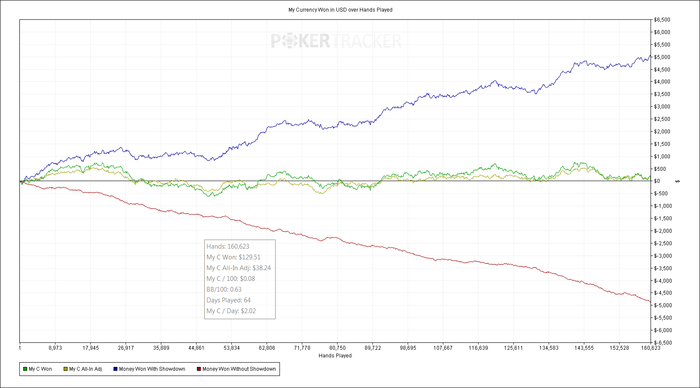Click the red Money Won Without Showdown swatch
This screenshot has height=388, width=700.
point(199,369)
